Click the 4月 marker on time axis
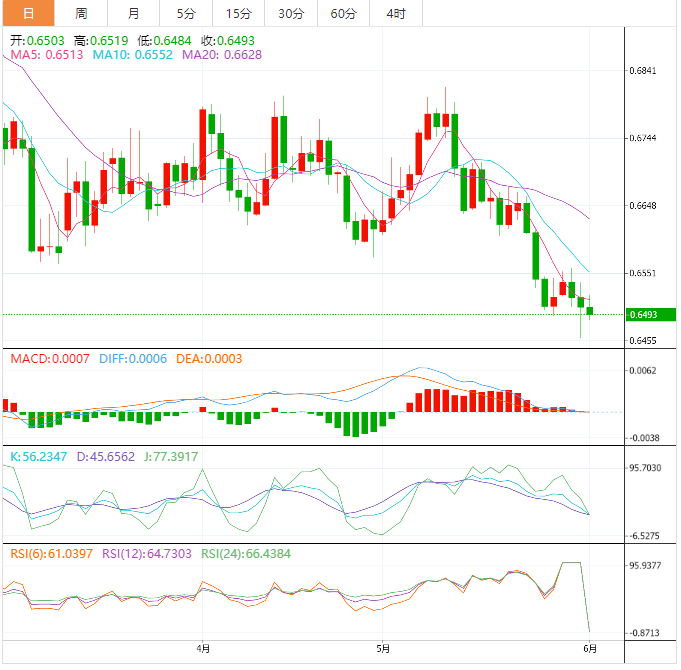This screenshot has width=681, height=670. 203,648
